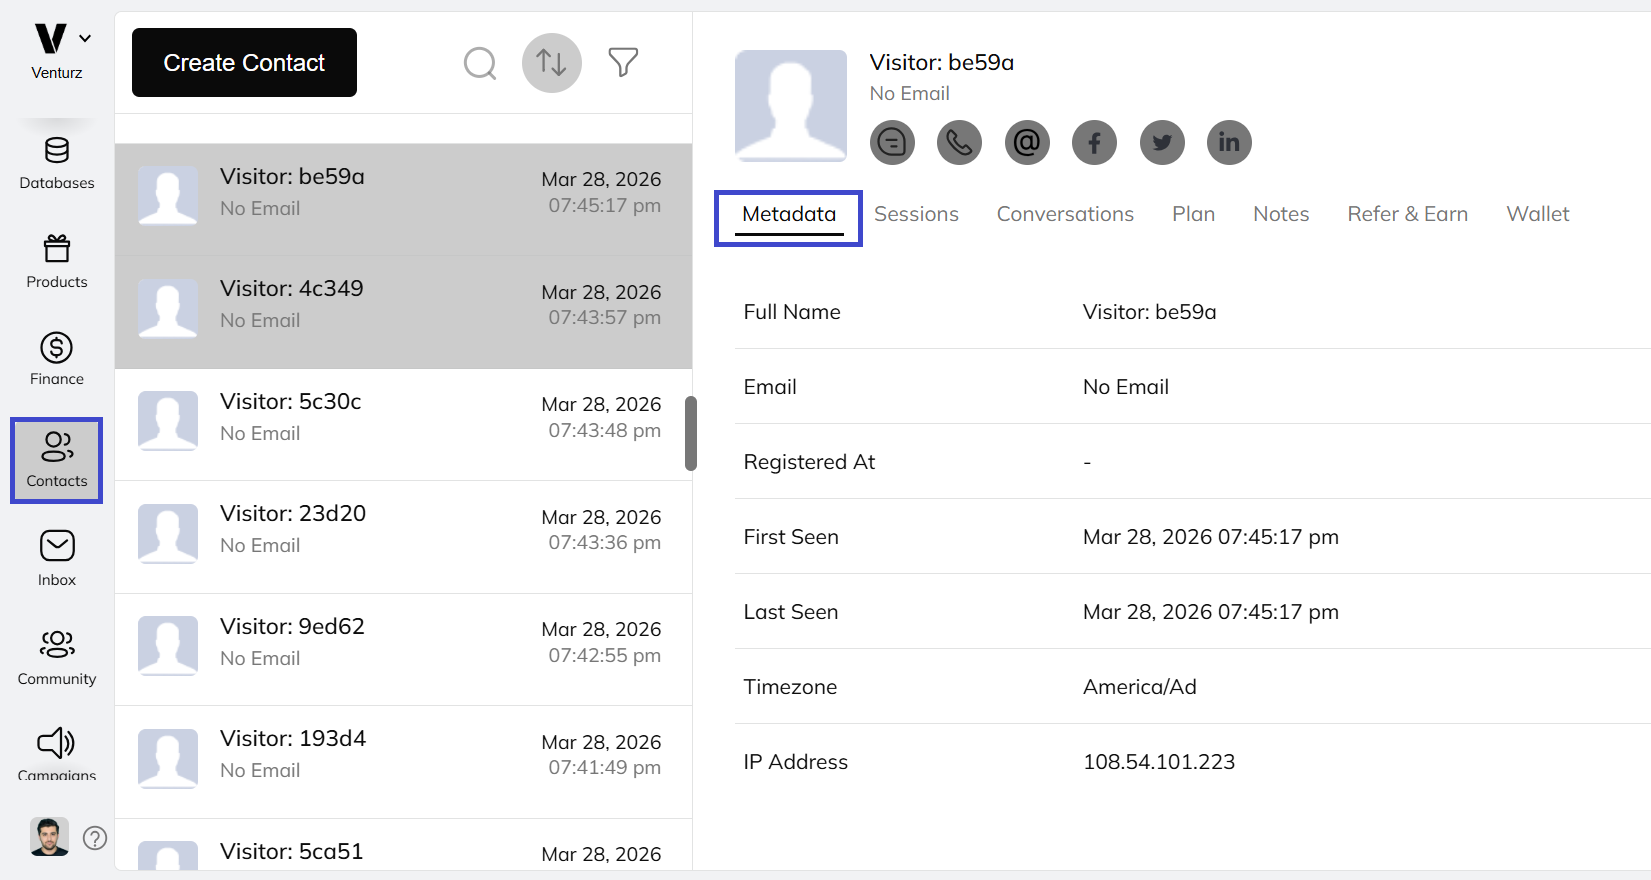Image resolution: width=1651 pixels, height=880 pixels.
Task: Open Contacts in the sidebar
Action: [57, 460]
